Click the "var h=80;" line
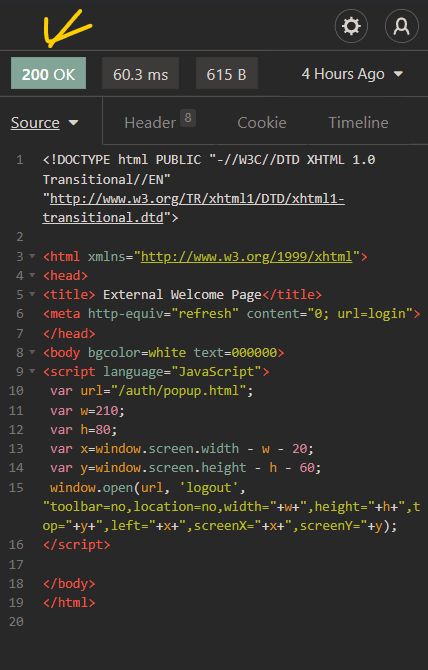The width and height of the screenshot is (428, 670). pyautogui.click(x=83, y=429)
